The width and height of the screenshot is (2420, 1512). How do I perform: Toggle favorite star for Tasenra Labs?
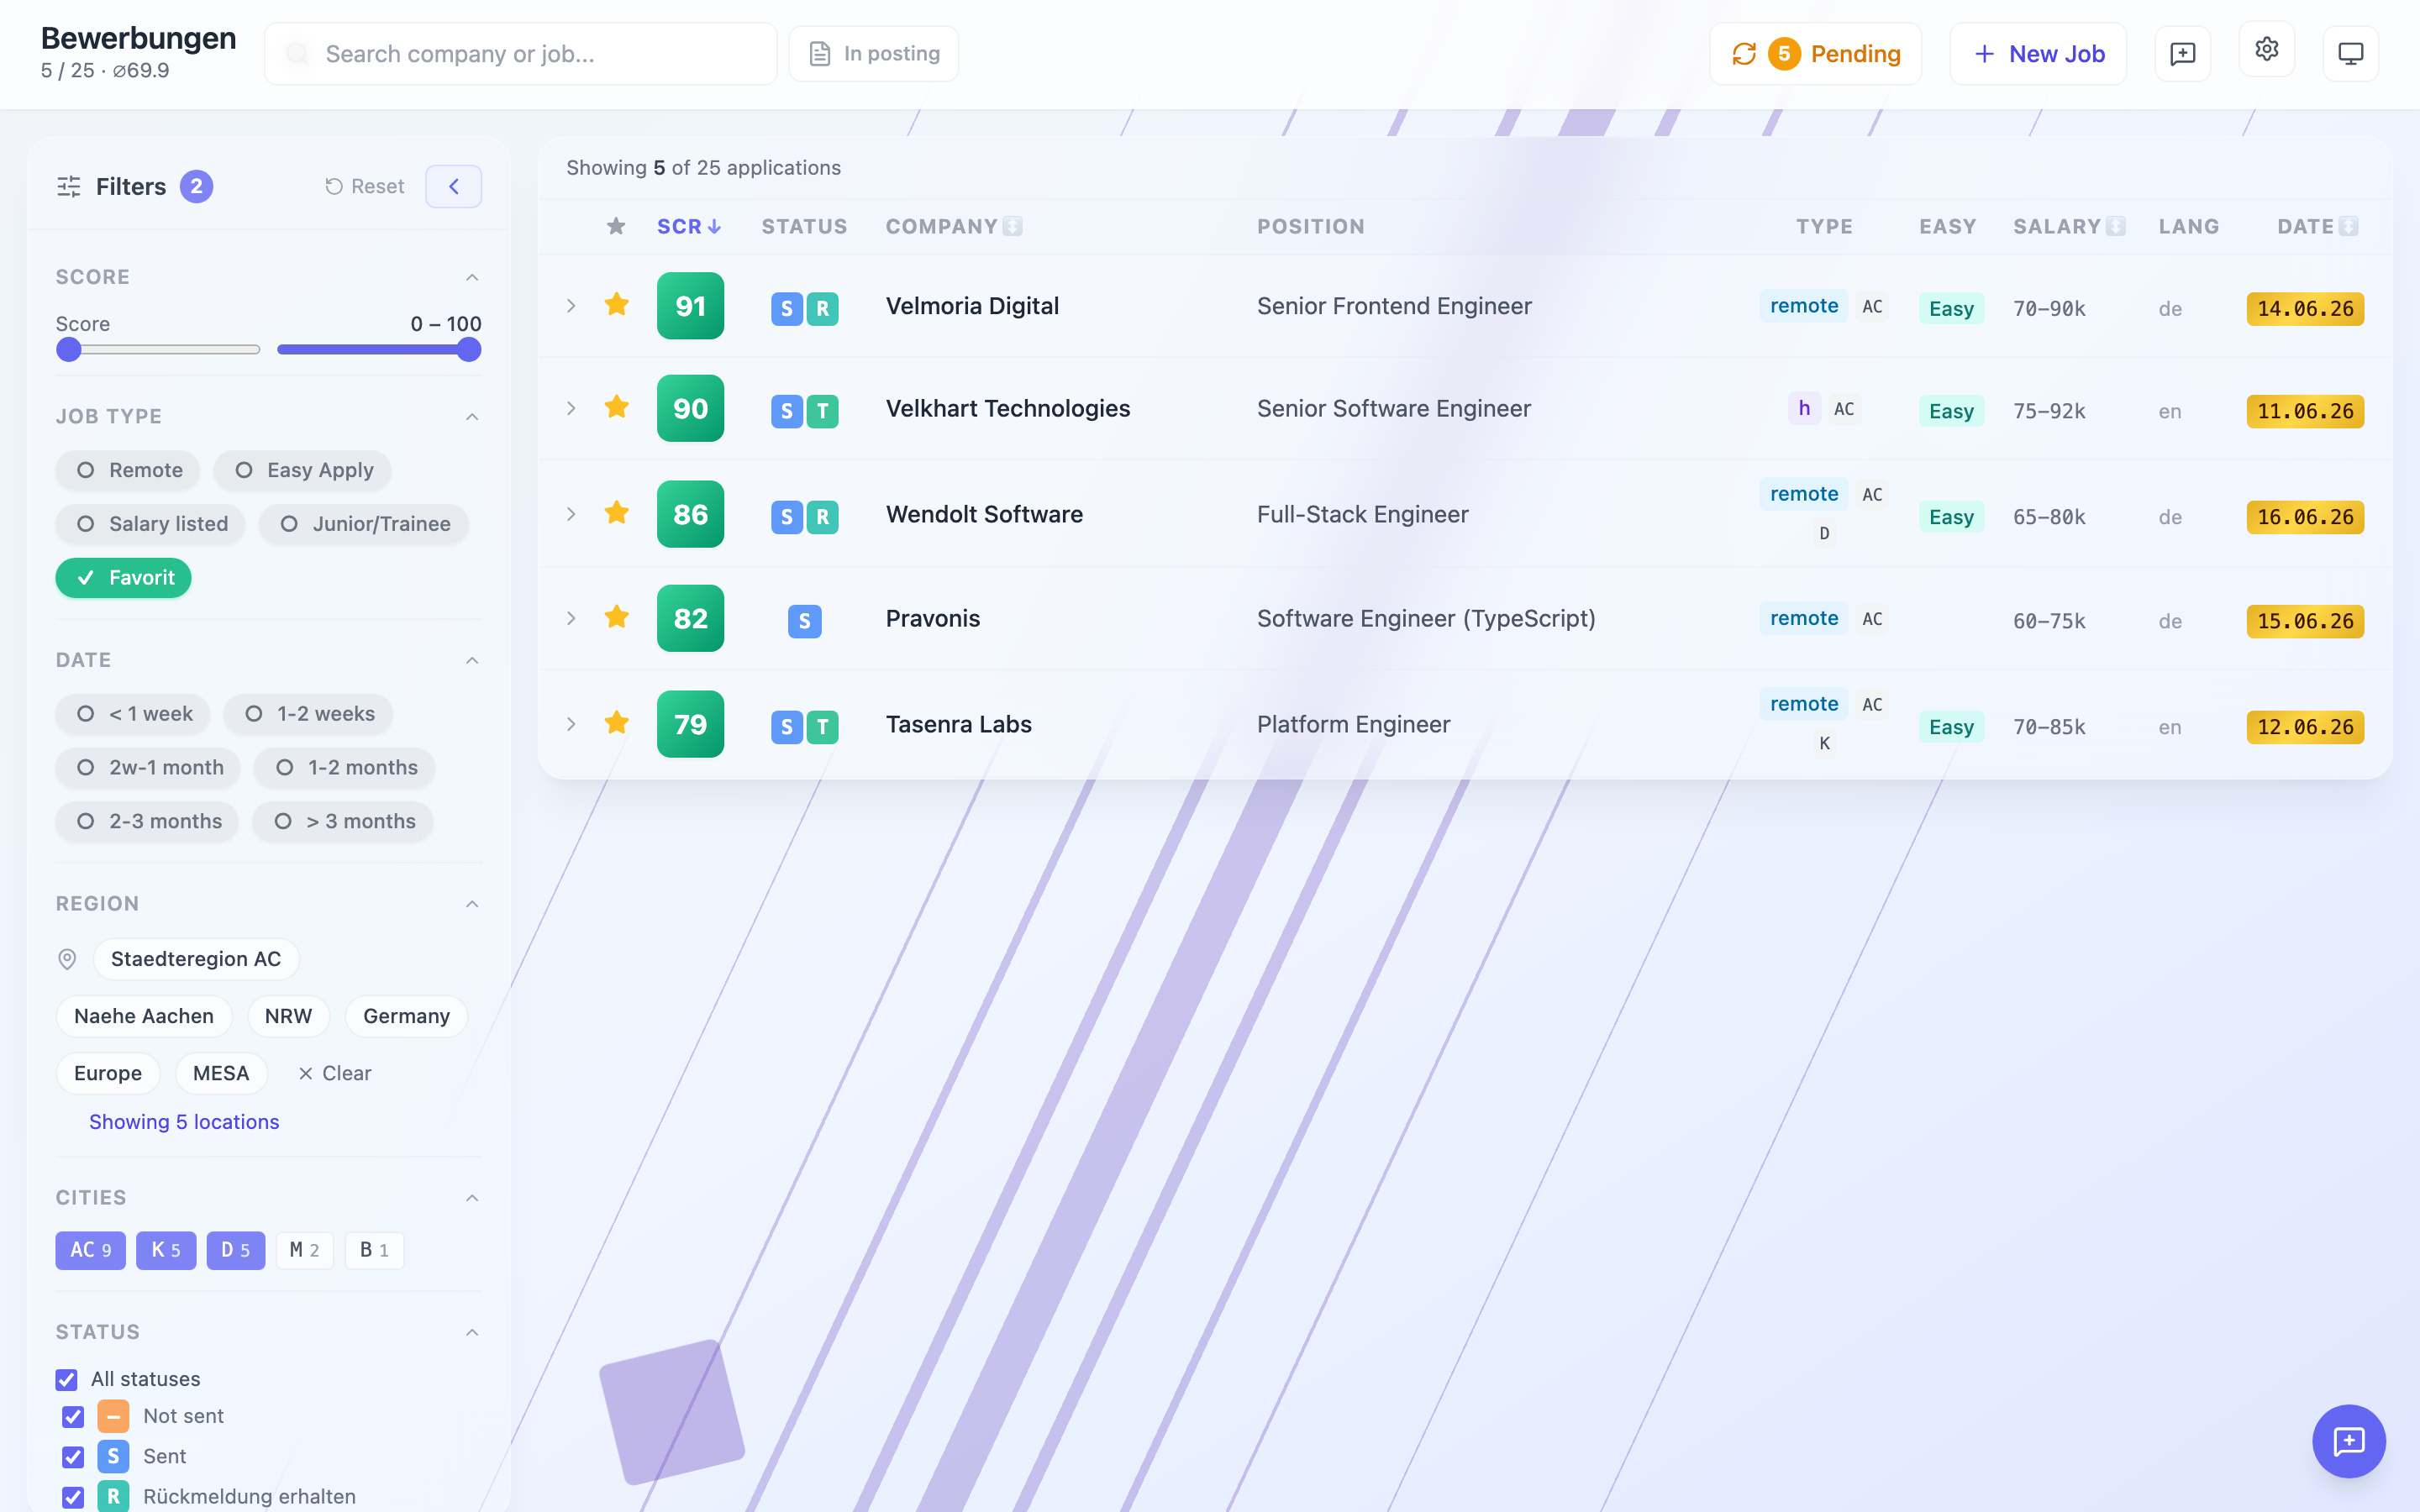coord(617,722)
